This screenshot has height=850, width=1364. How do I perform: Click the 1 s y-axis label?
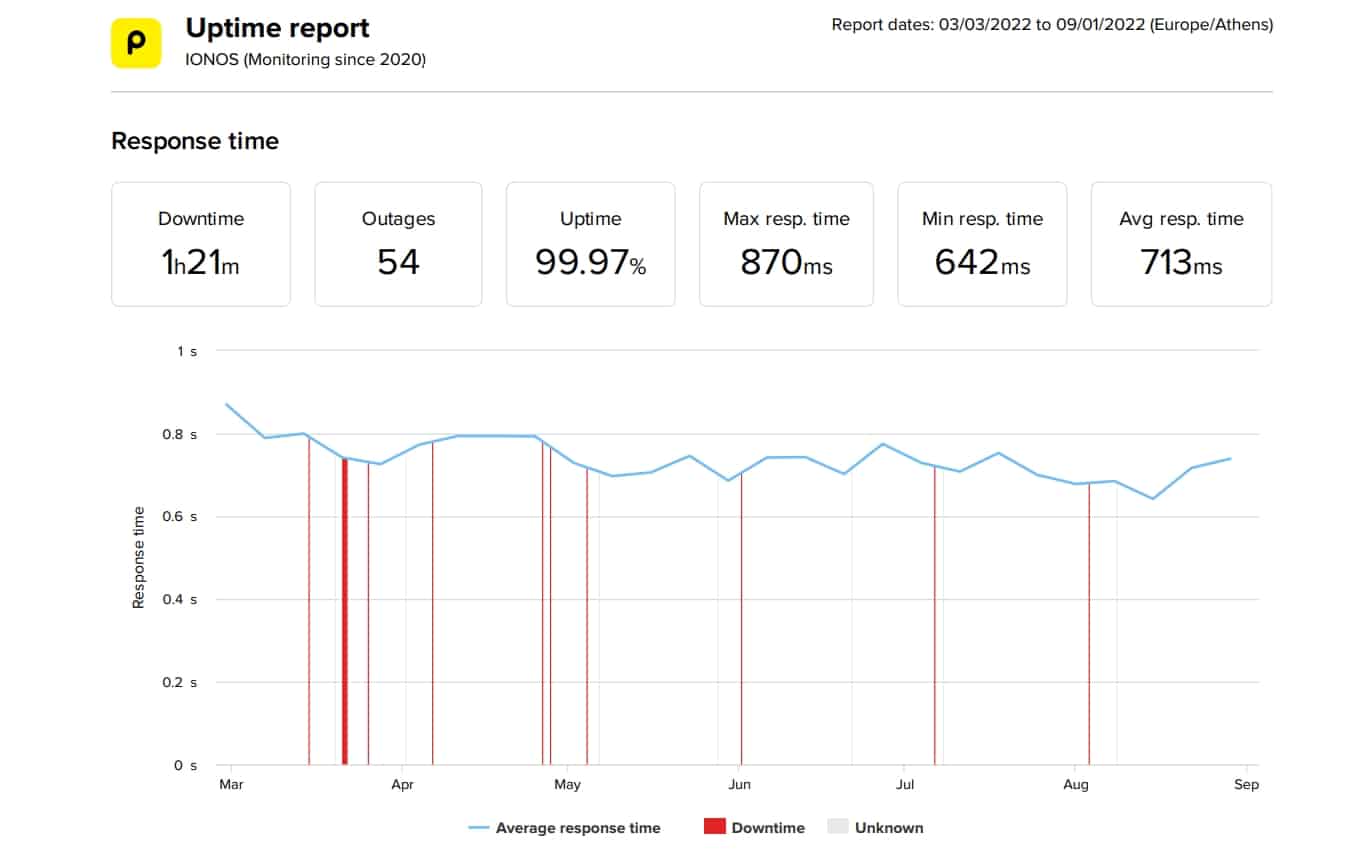click(x=187, y=351)
